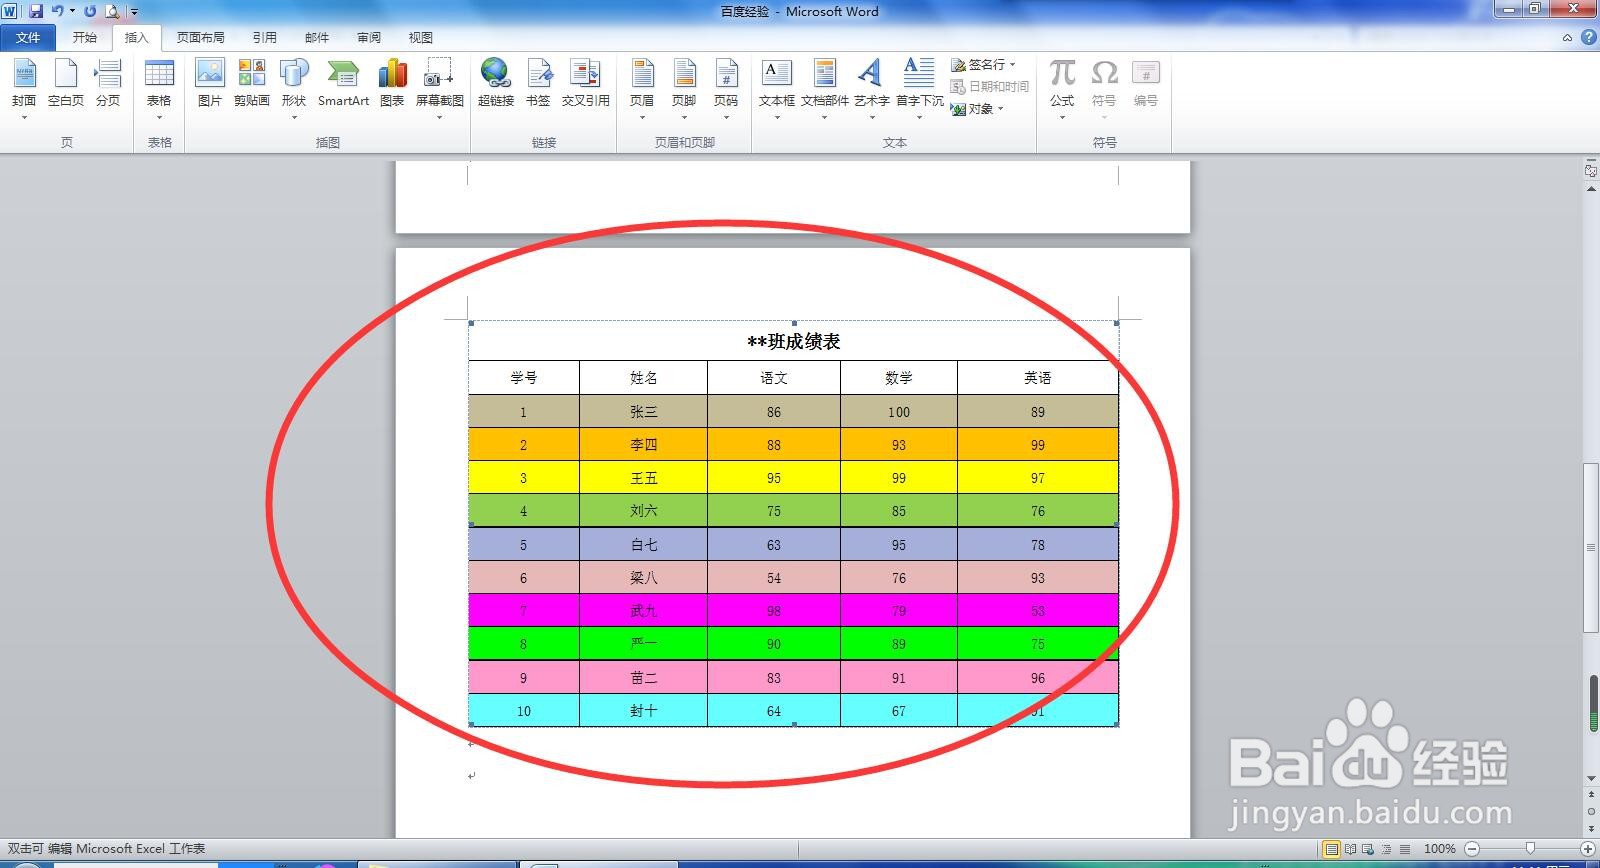The width and height of the screenshot is (1600, 868).
Task: Collapse the ribbon with the chevron
Action: click(1567, 38)
